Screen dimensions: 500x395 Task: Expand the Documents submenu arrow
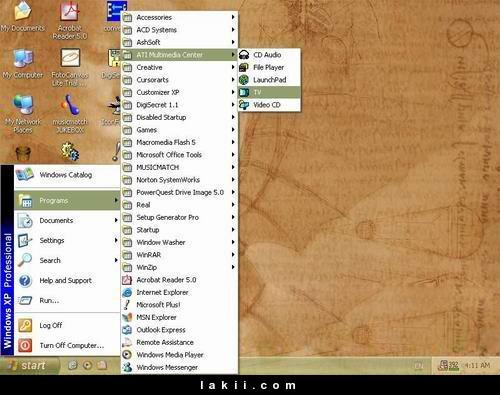click(x=116, y=220)
